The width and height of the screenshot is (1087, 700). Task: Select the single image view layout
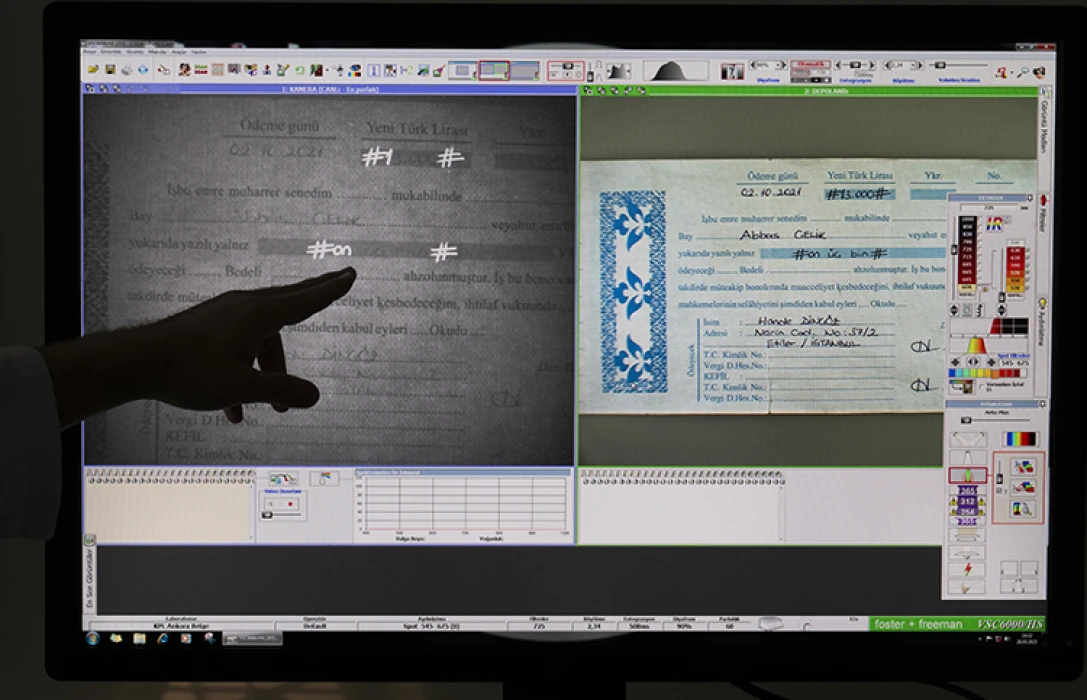[461, 70]
